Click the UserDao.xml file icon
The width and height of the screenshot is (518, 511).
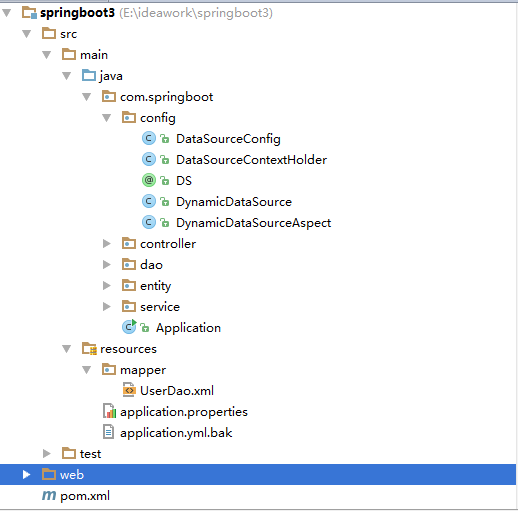(x=129, y=390)
